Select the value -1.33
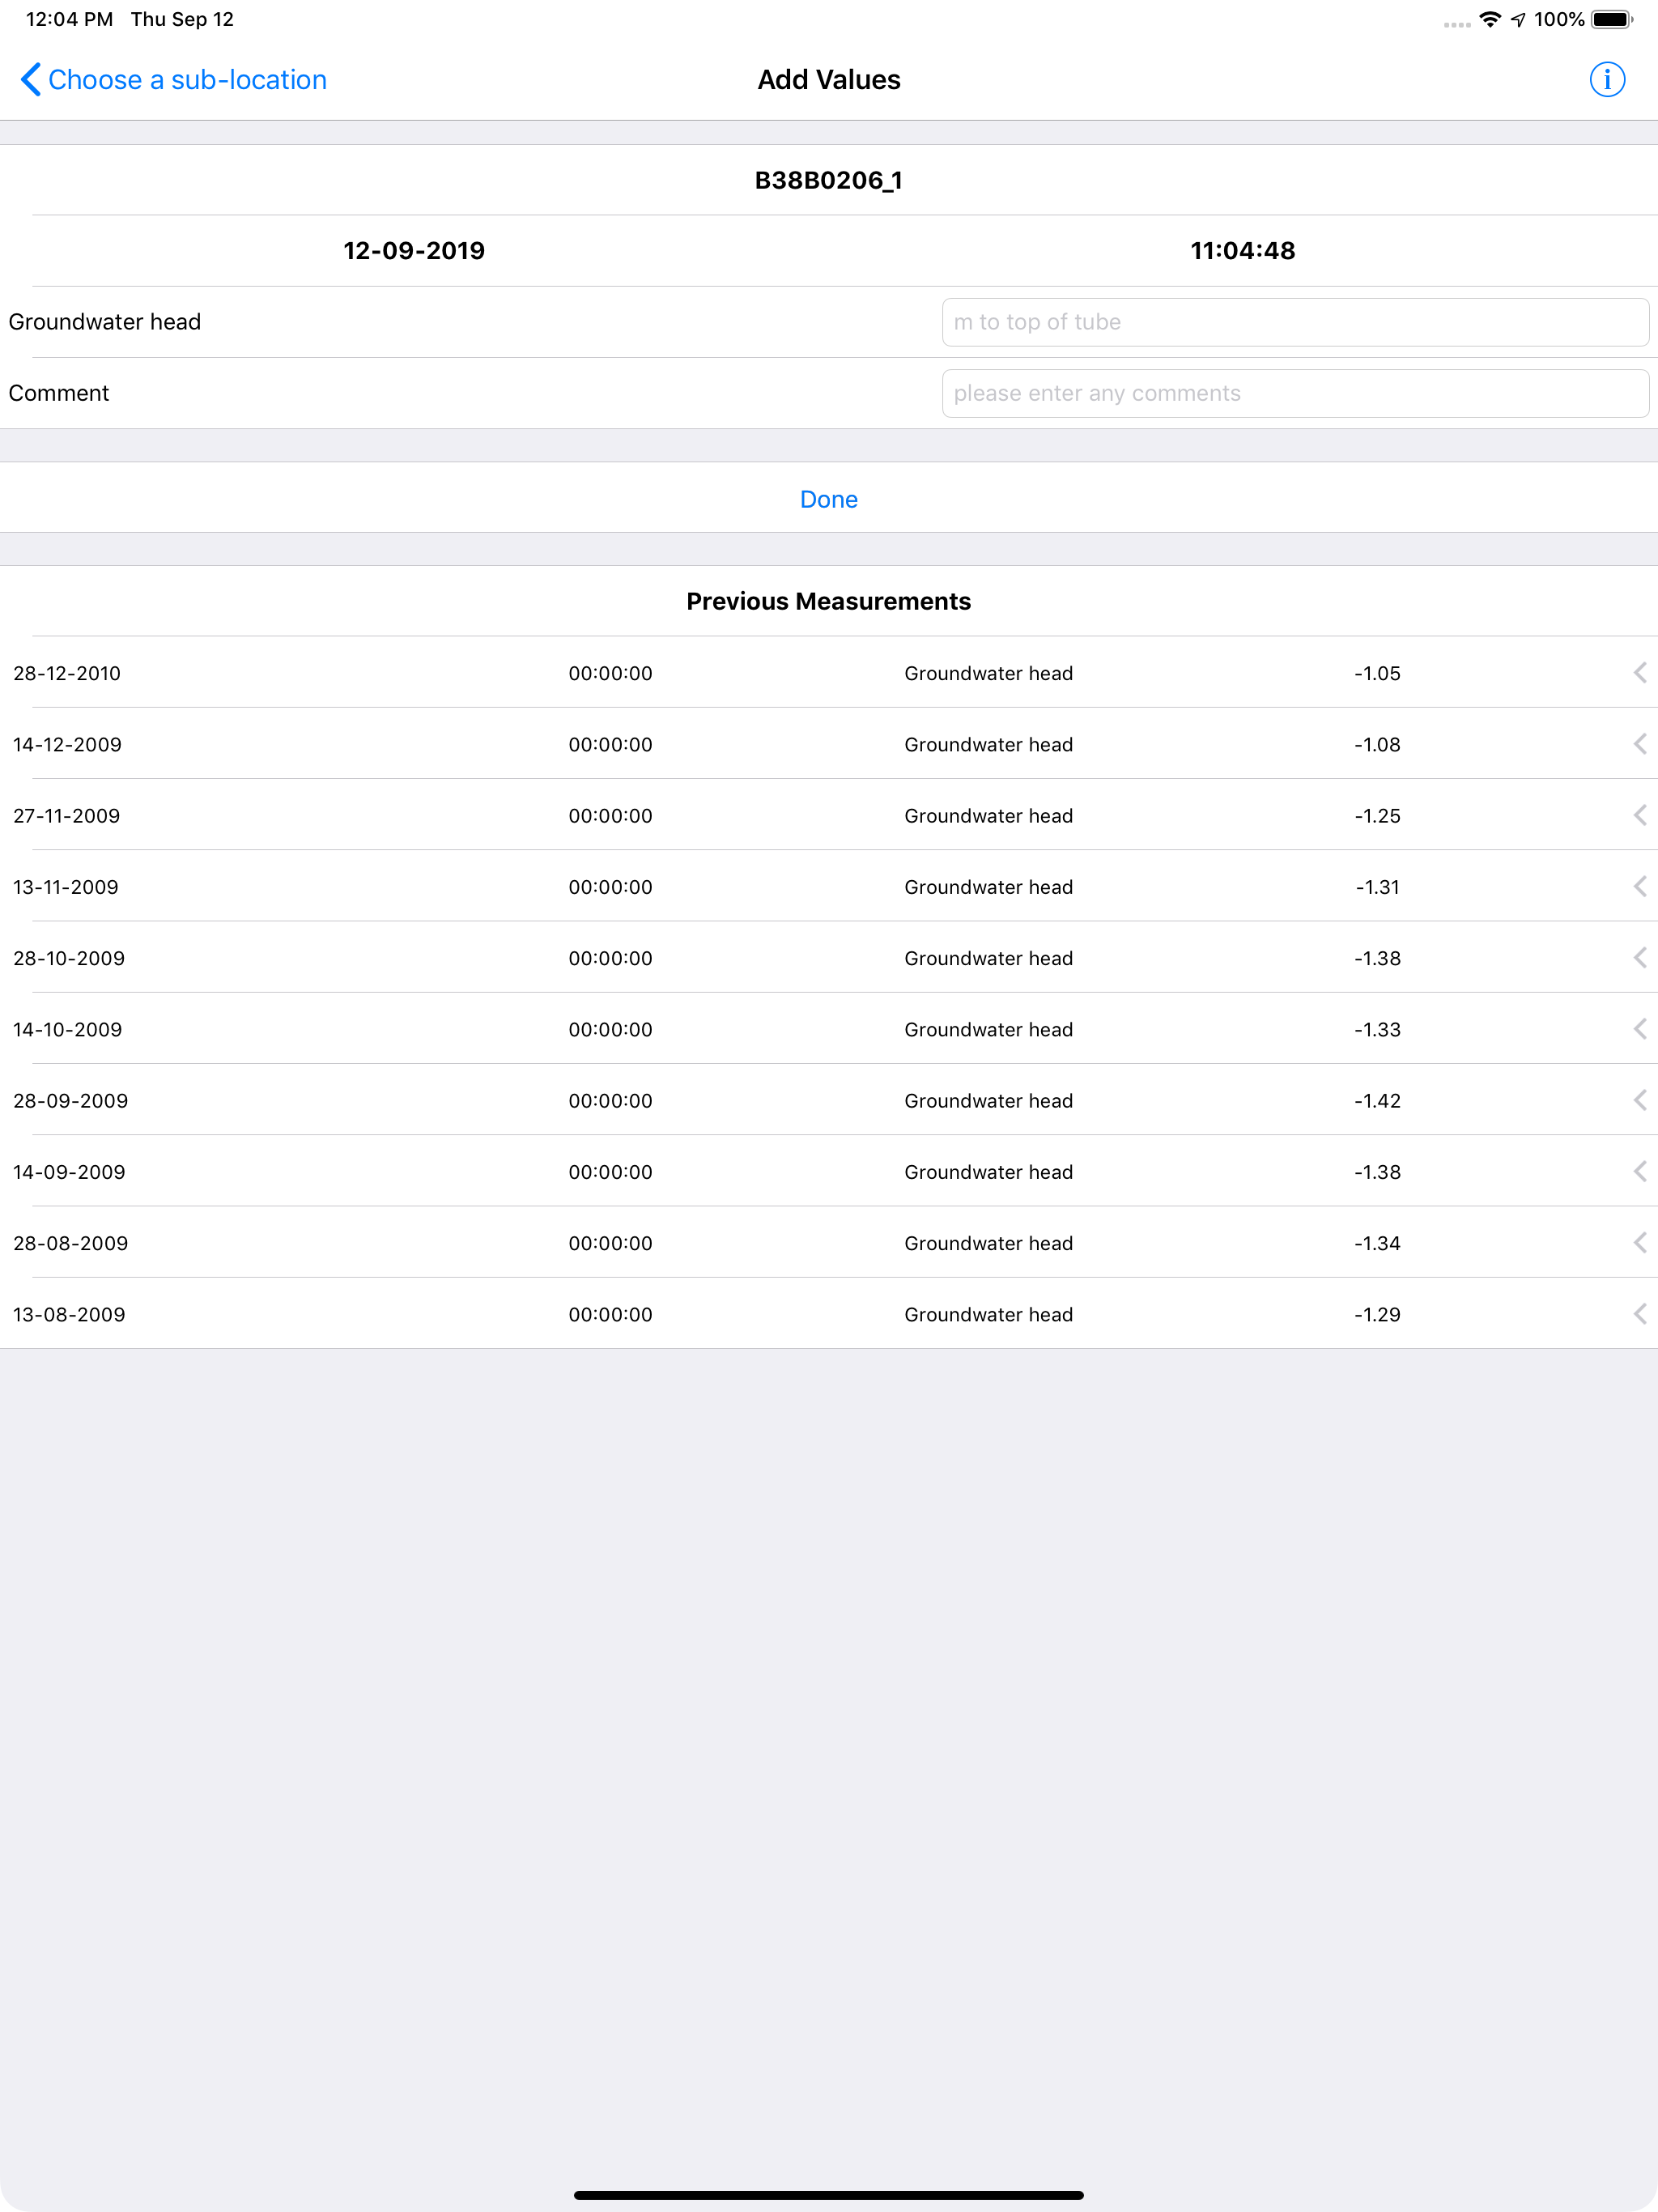This screenshot has width=1658, height=2212. point(1377,1029)
